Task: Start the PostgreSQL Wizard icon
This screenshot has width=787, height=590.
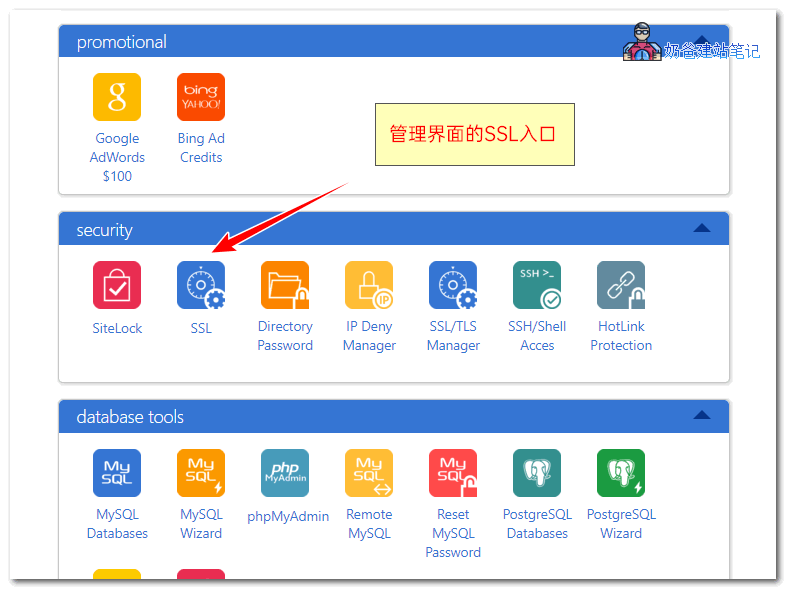Action: coord(621,473)
